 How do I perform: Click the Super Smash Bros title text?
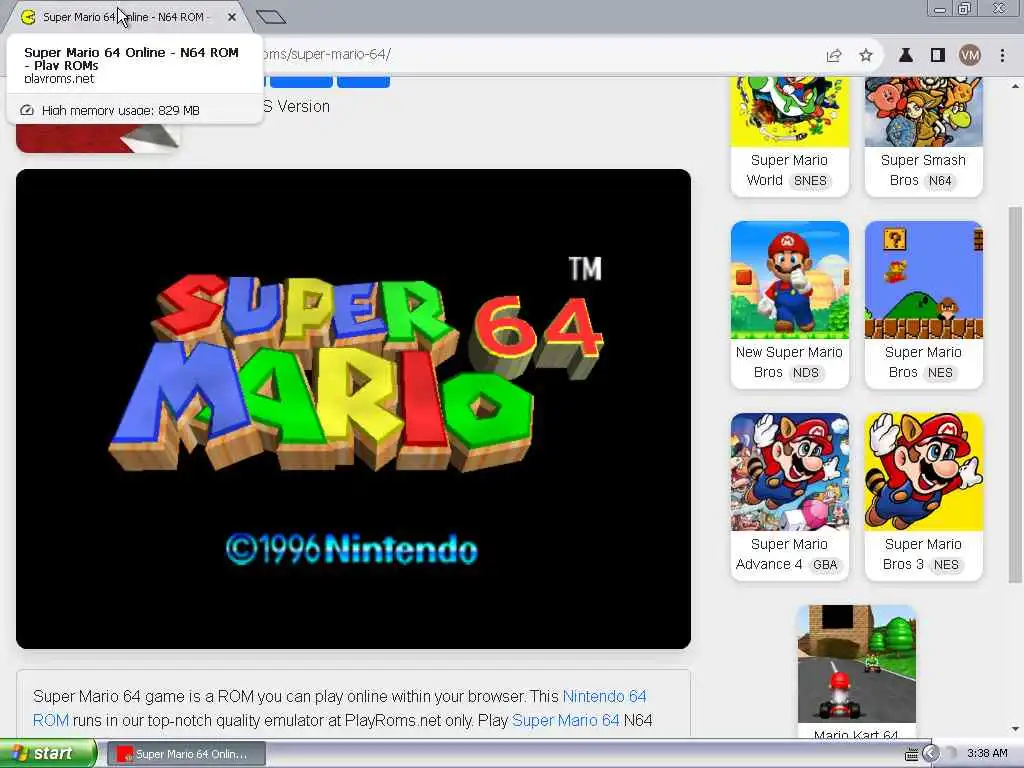(x=923, y=170)
